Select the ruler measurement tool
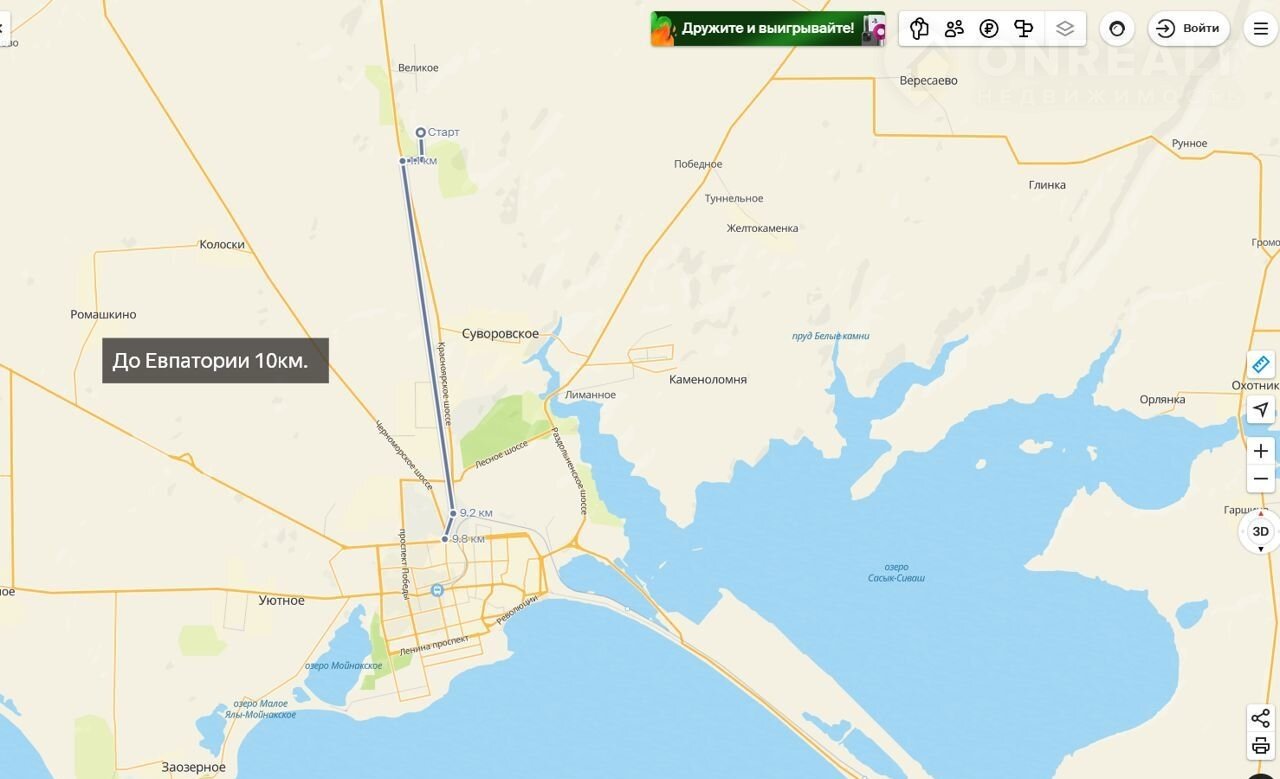Screen dimensions: 1280x779 (1260, 364)
